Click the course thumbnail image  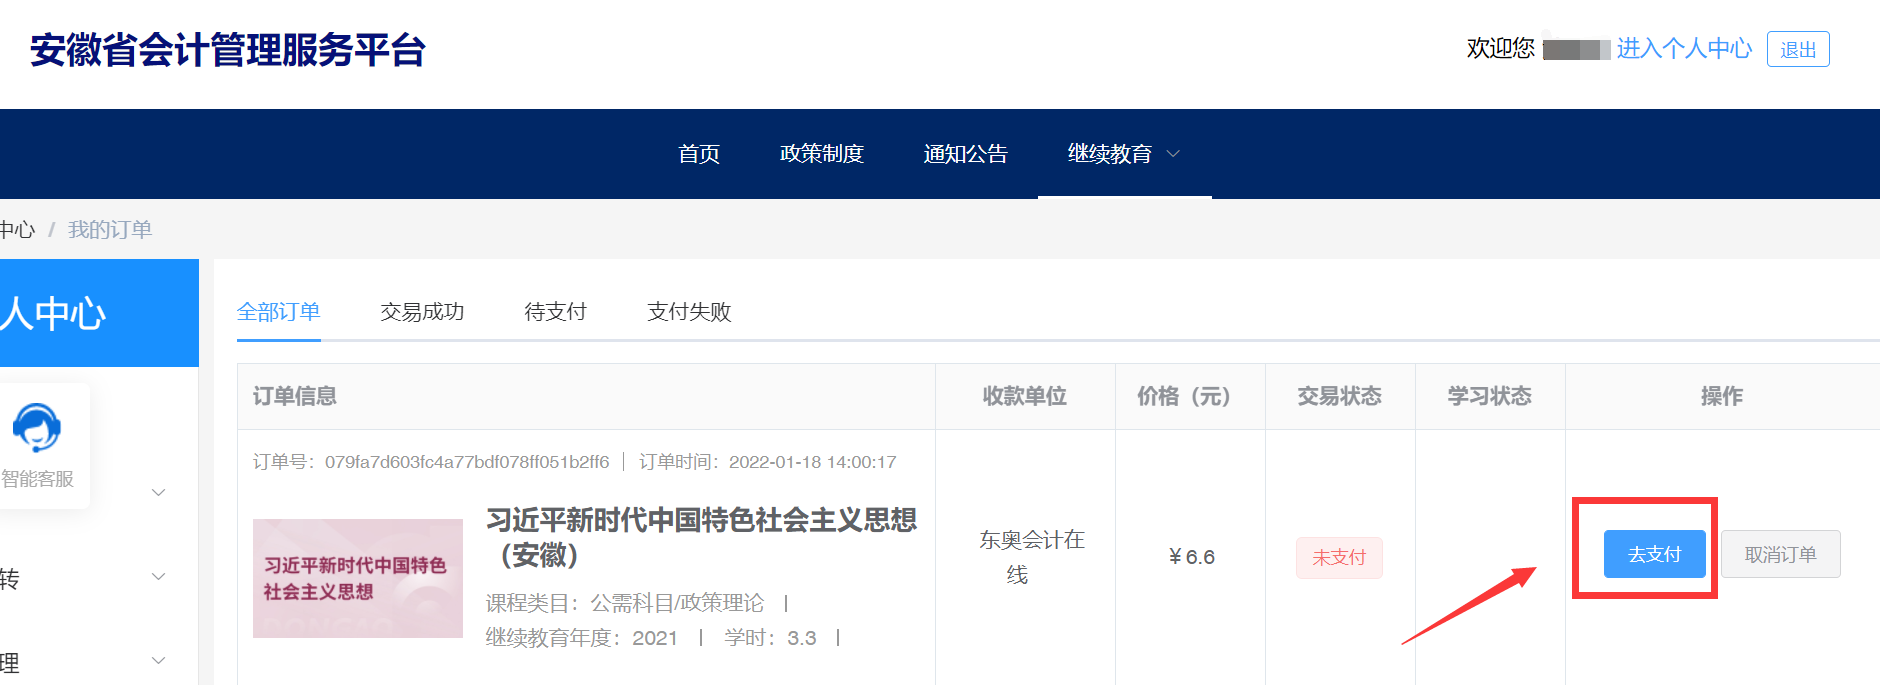click(357, 578)
